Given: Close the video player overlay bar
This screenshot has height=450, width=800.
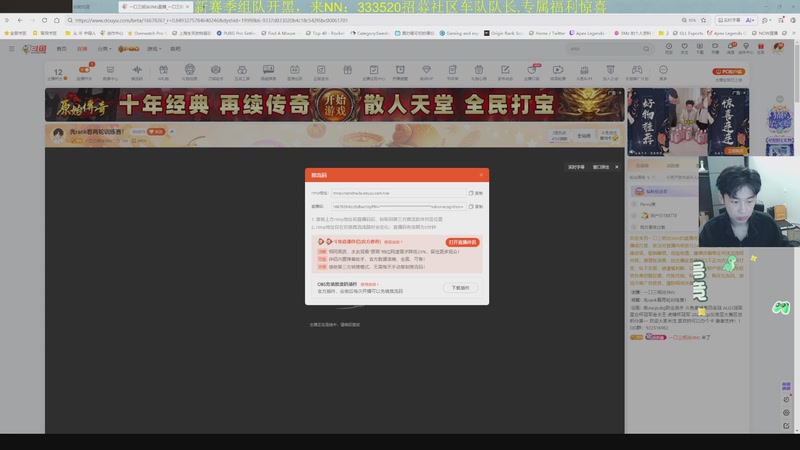Looking at the screenshot, I should (x=616, y=167).
